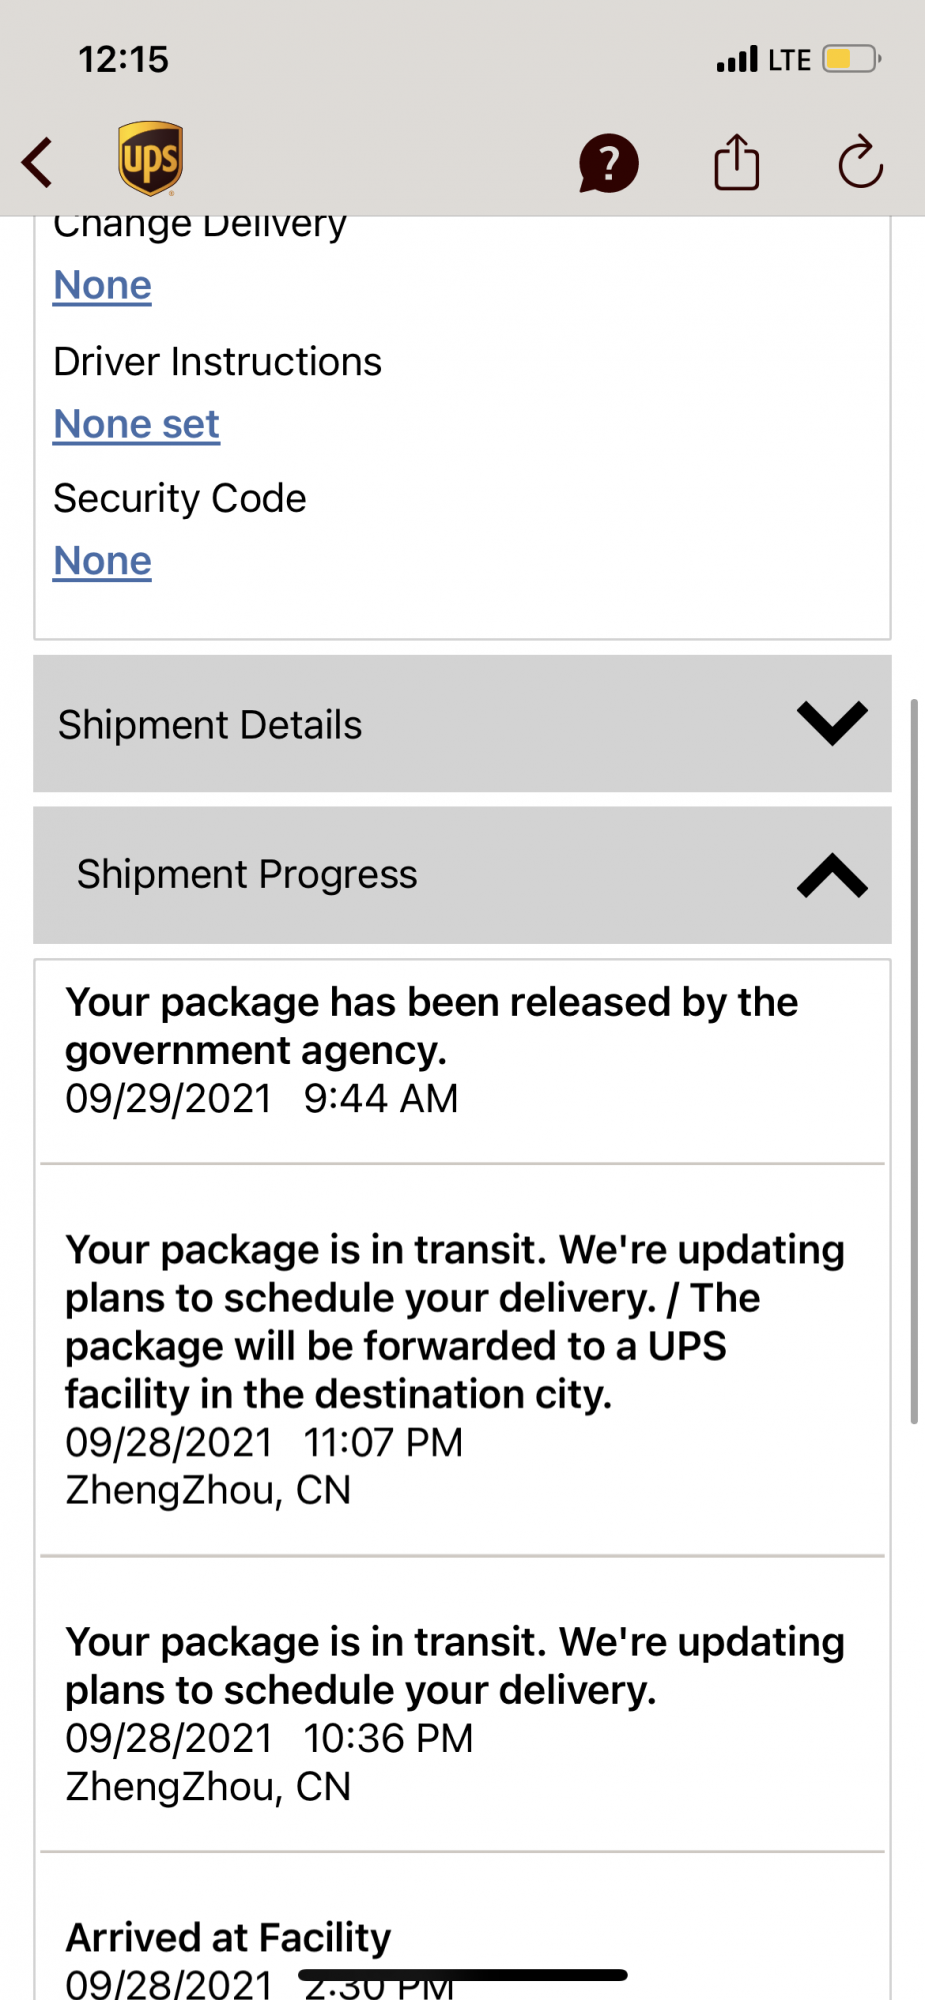The width and height of the screenshot is (925, 2000).
Task: Open the None link under Security Code
Action: (x=102, y=561)
